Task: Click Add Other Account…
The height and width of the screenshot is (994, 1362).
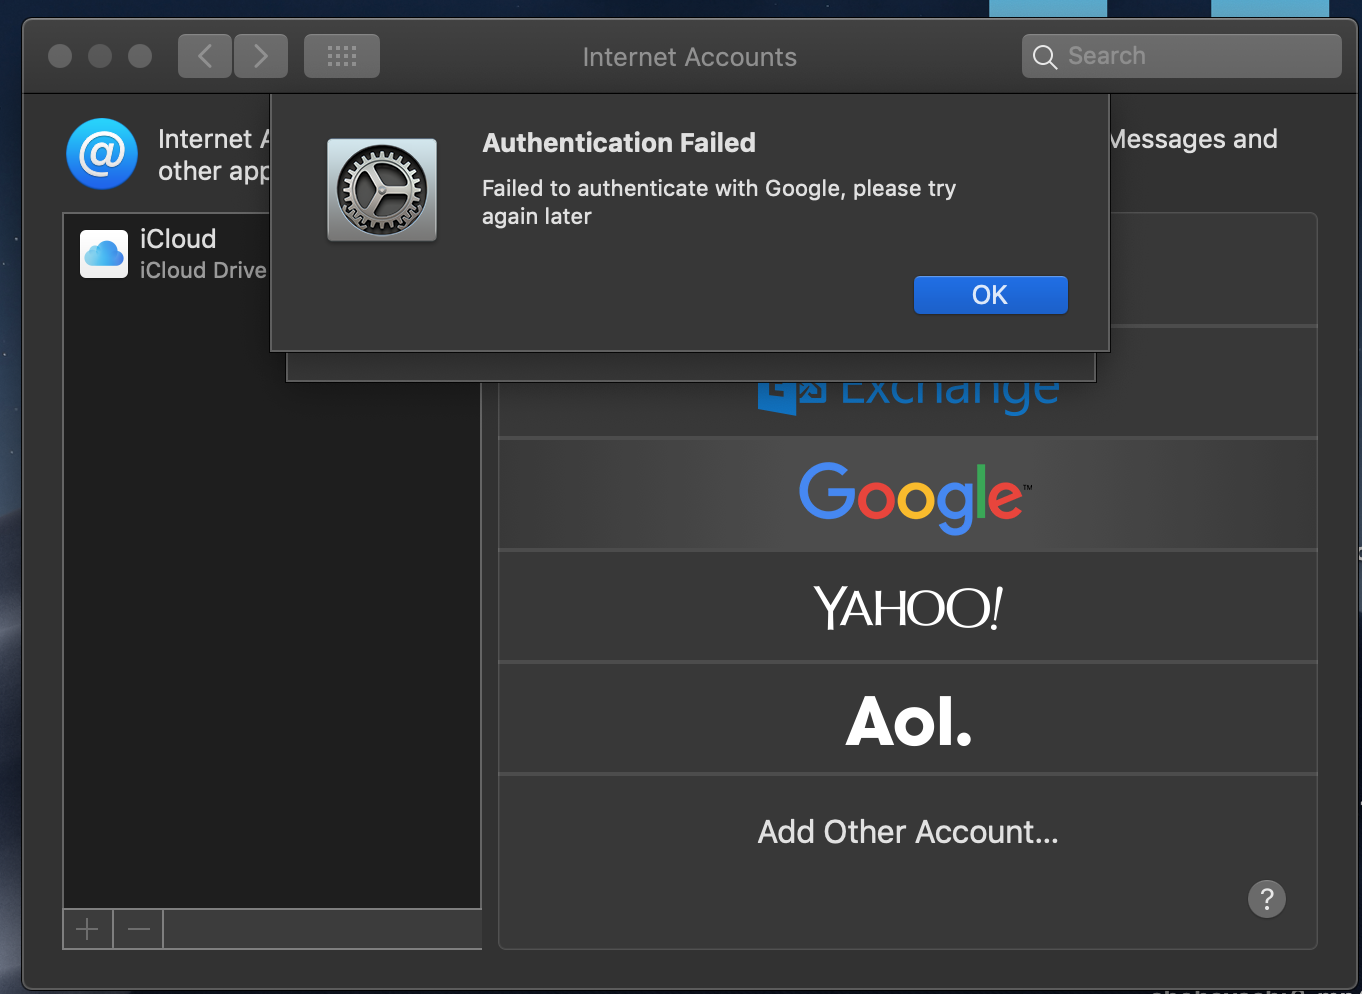Action: 908,832
